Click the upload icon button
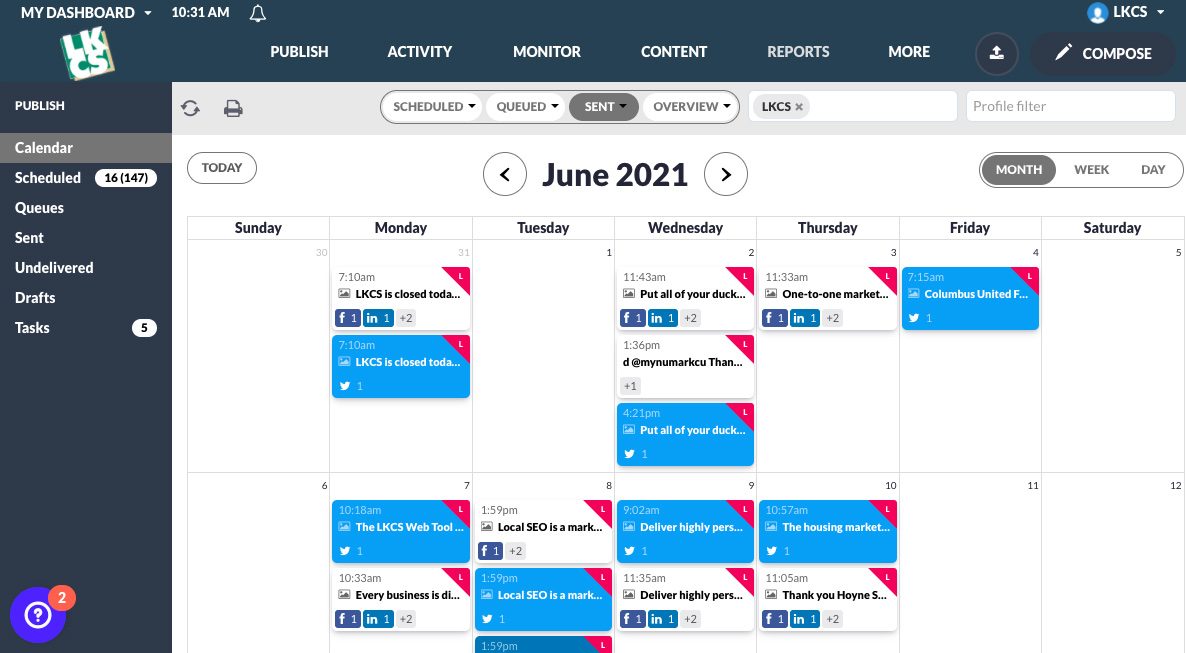Image resolution: width=1186 pixels, height=653 pixels. [996, 53]
